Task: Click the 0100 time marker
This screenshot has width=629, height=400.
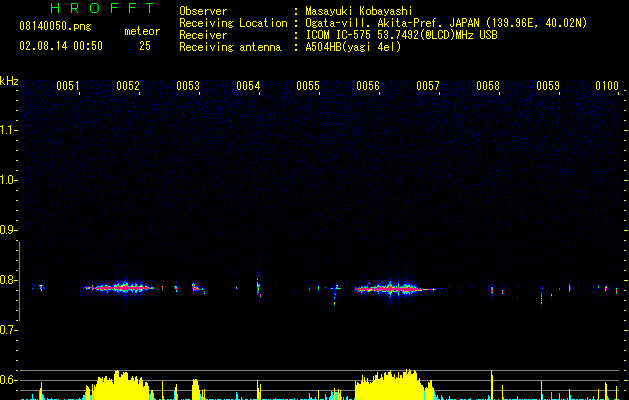Action: (607, 86)
